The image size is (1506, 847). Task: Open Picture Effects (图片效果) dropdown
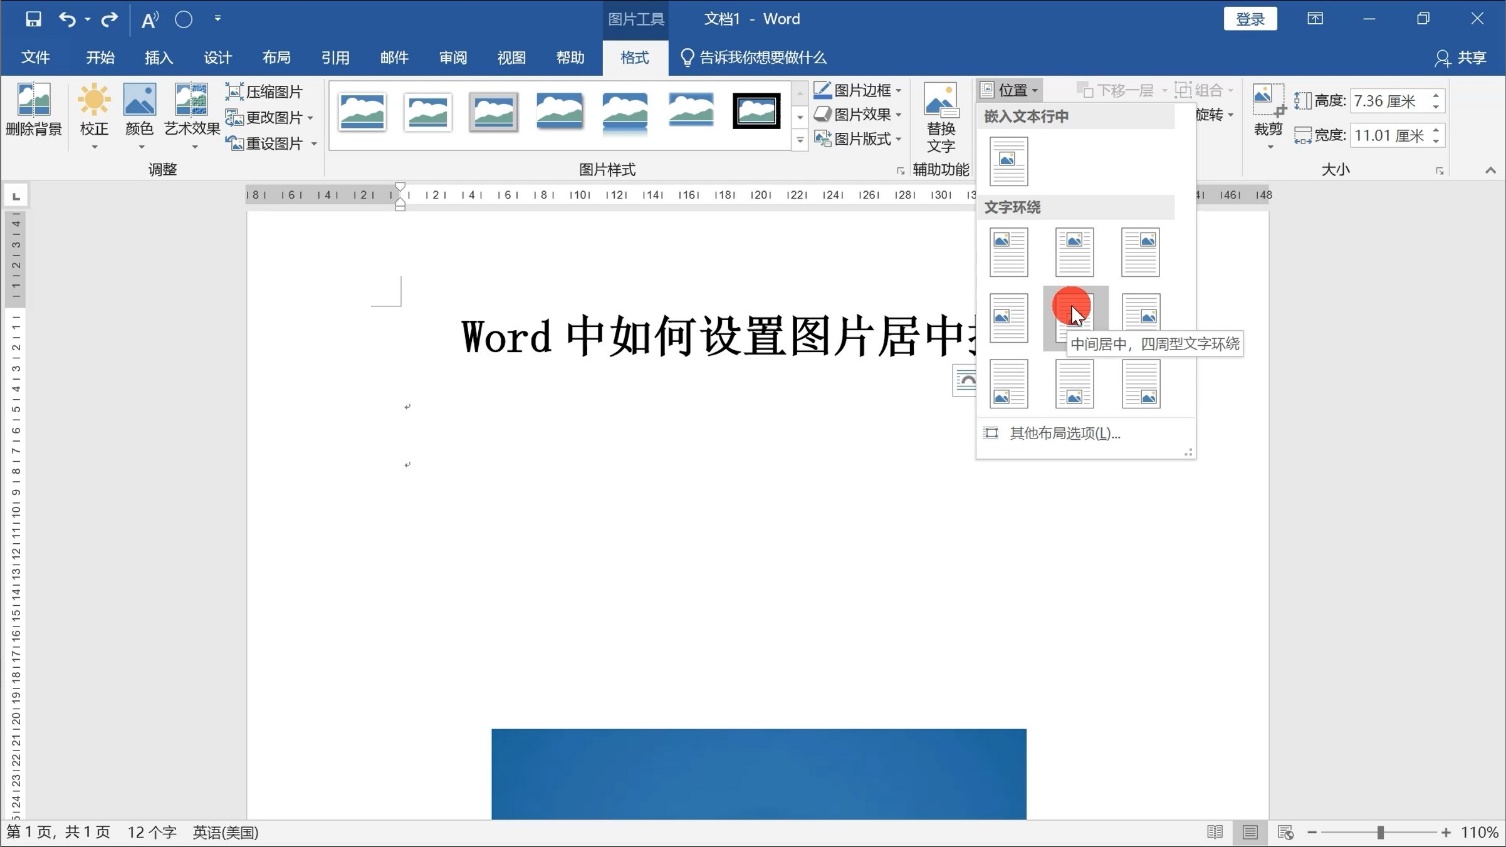[x=857, y=114]
